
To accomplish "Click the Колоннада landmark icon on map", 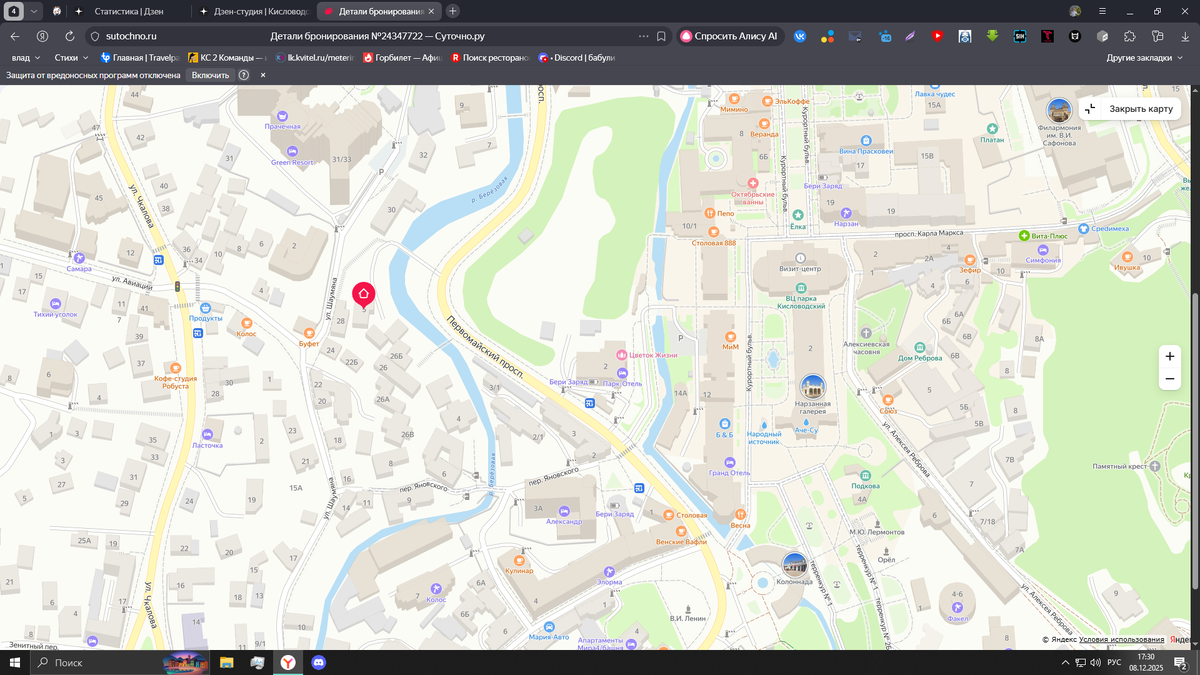I will click(795, 564).
